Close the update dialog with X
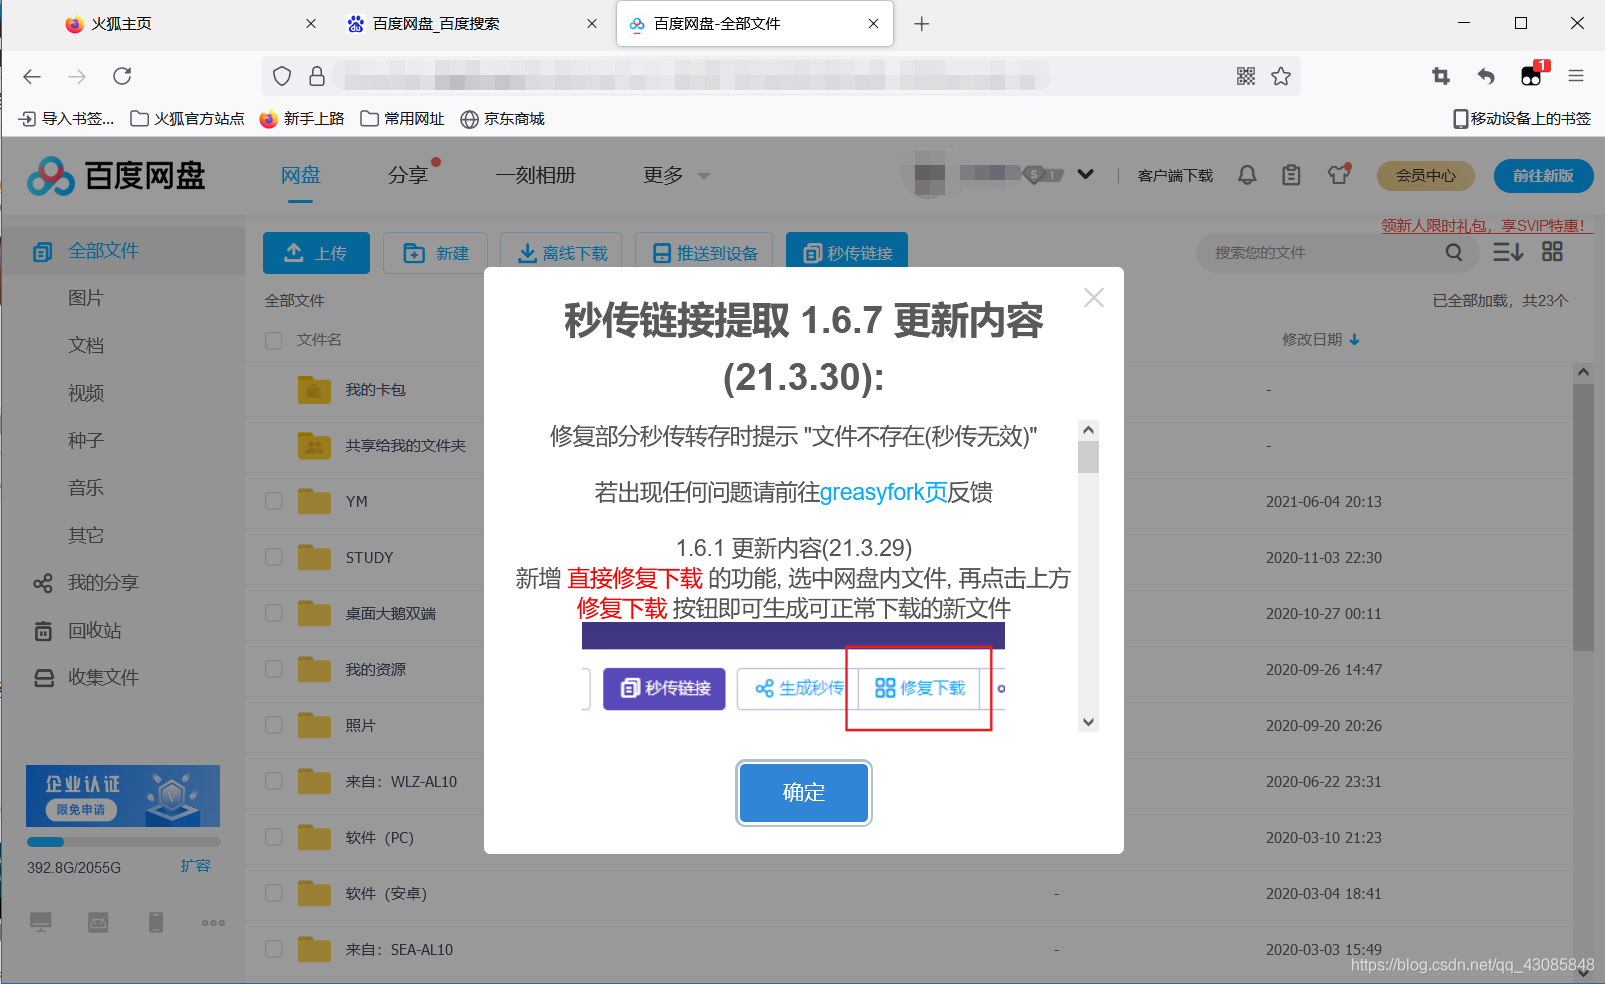The image size is (1605, 984). point(1094,298)
